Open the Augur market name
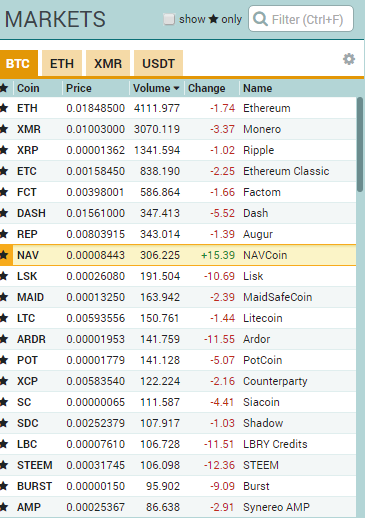The height and width of the screenshot is (525, 365). [x=258, y=234]
